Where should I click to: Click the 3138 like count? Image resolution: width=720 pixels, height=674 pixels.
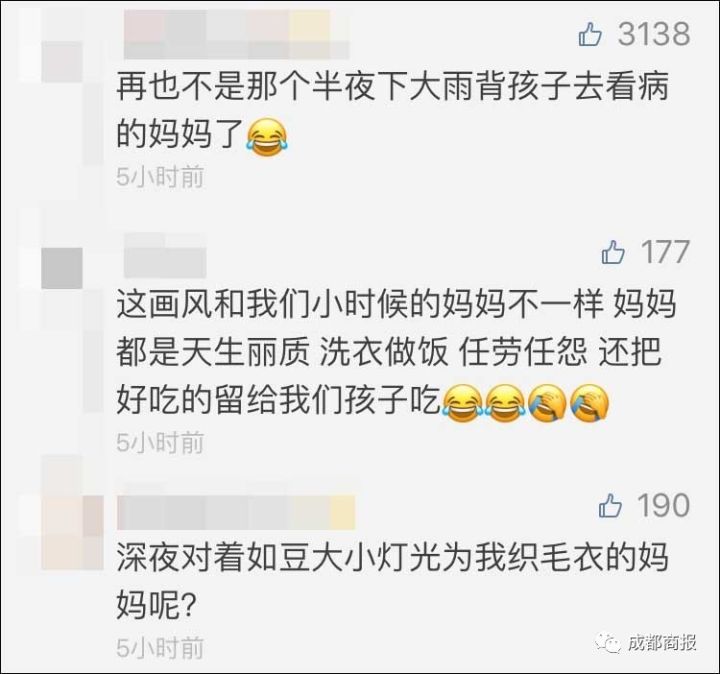tap(654, 34)
